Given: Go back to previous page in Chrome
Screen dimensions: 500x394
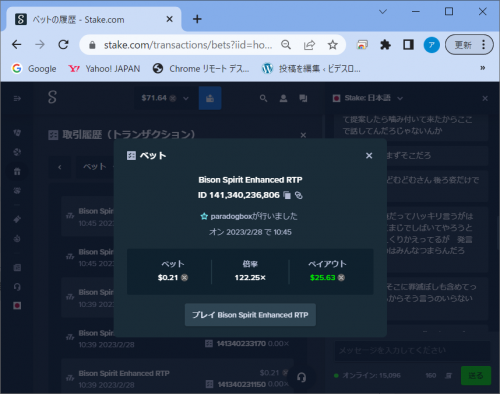Looking at the screenshot, I should [17, 45].
